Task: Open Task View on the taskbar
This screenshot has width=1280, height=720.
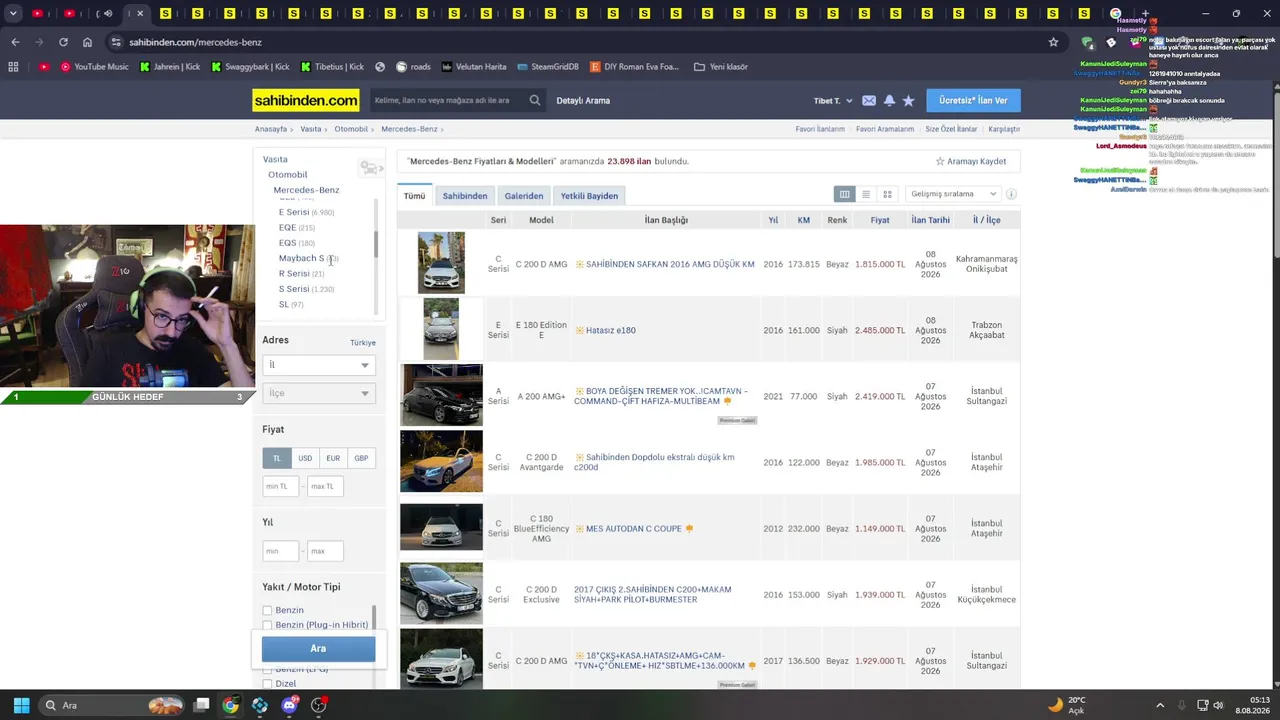Action: [x=201, y=705]
